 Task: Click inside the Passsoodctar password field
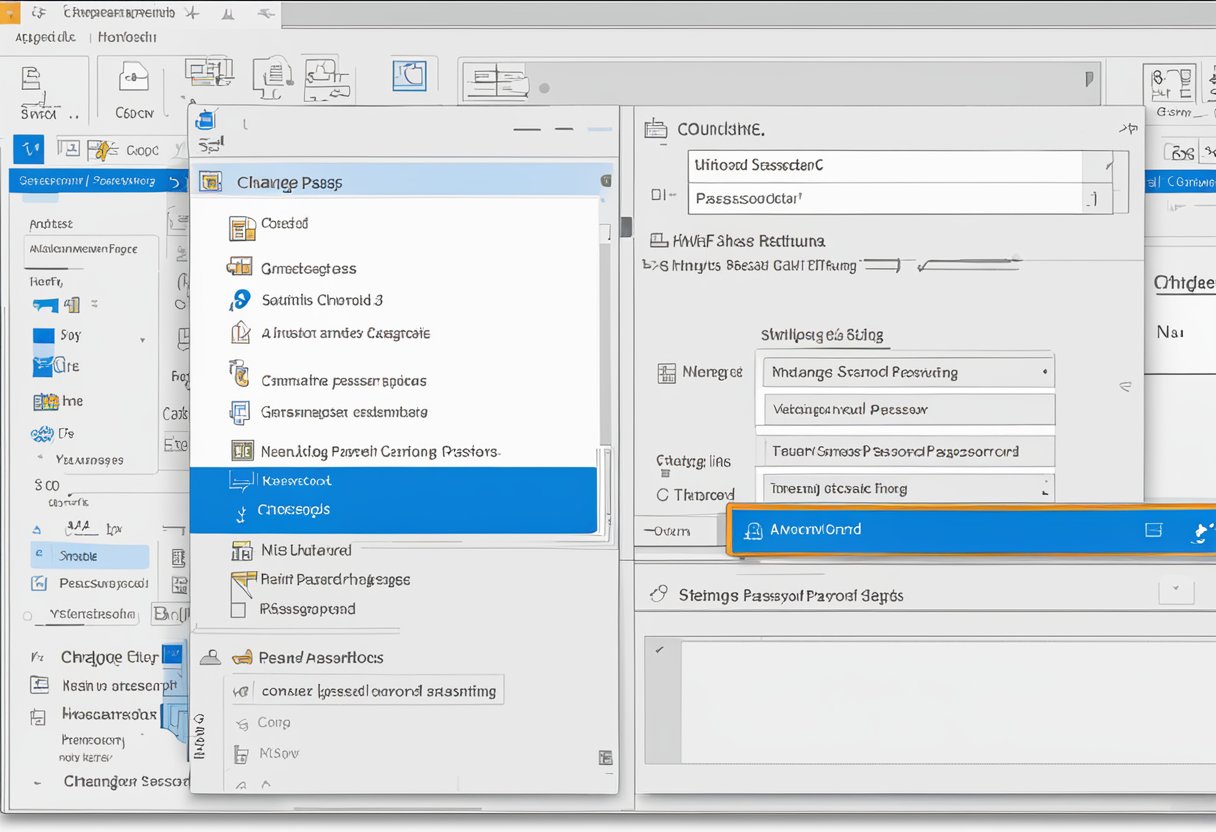pos(880,198)
